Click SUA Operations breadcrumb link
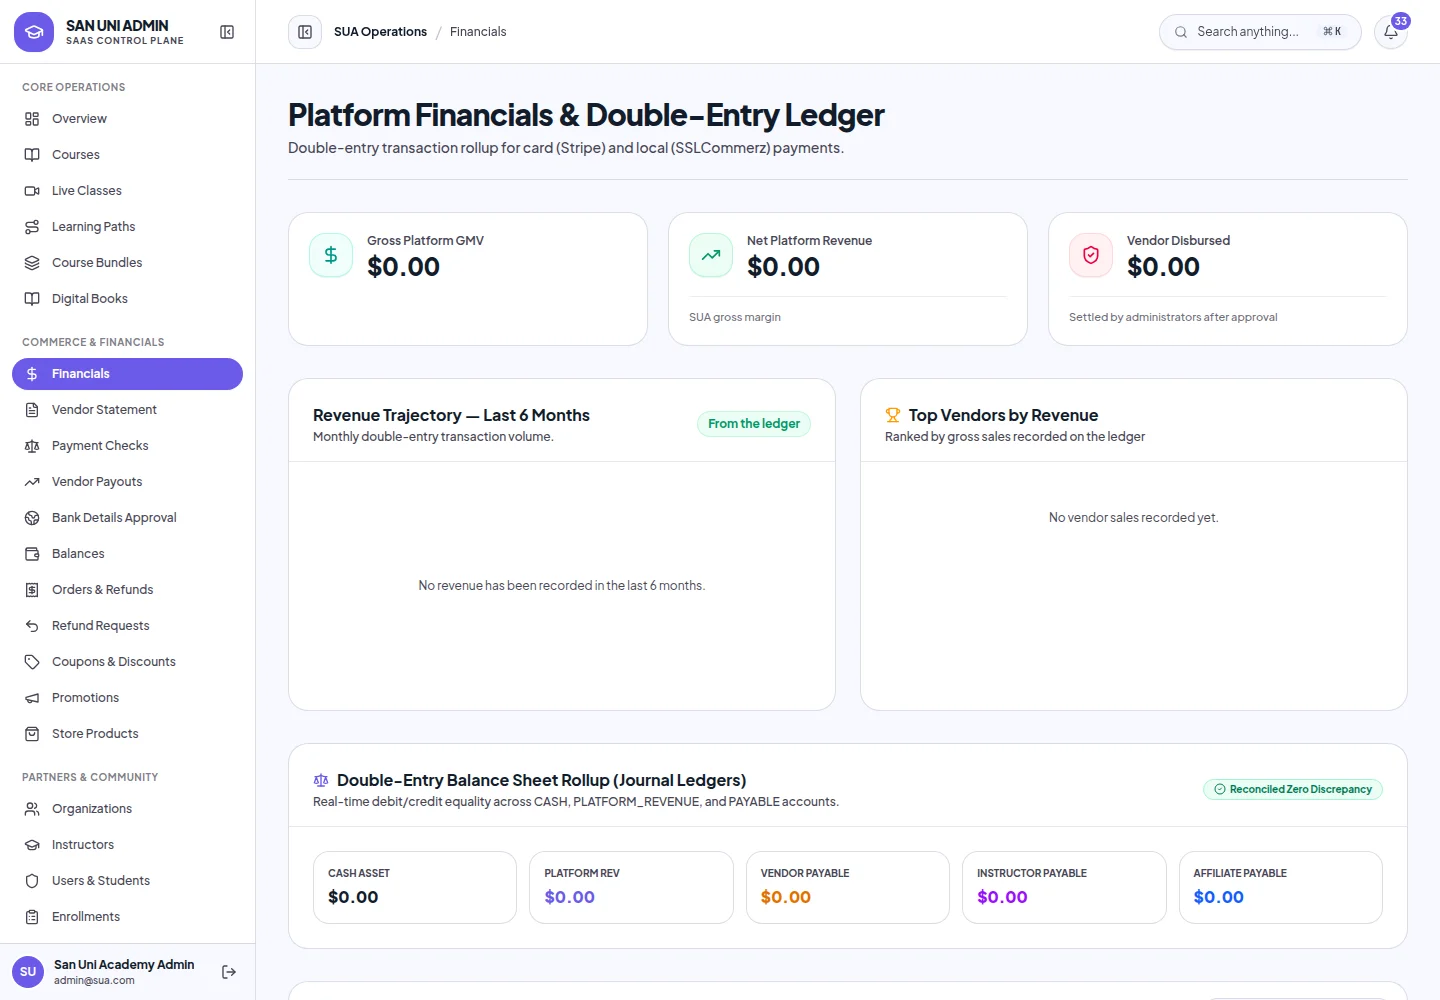 tap(380, 32)
